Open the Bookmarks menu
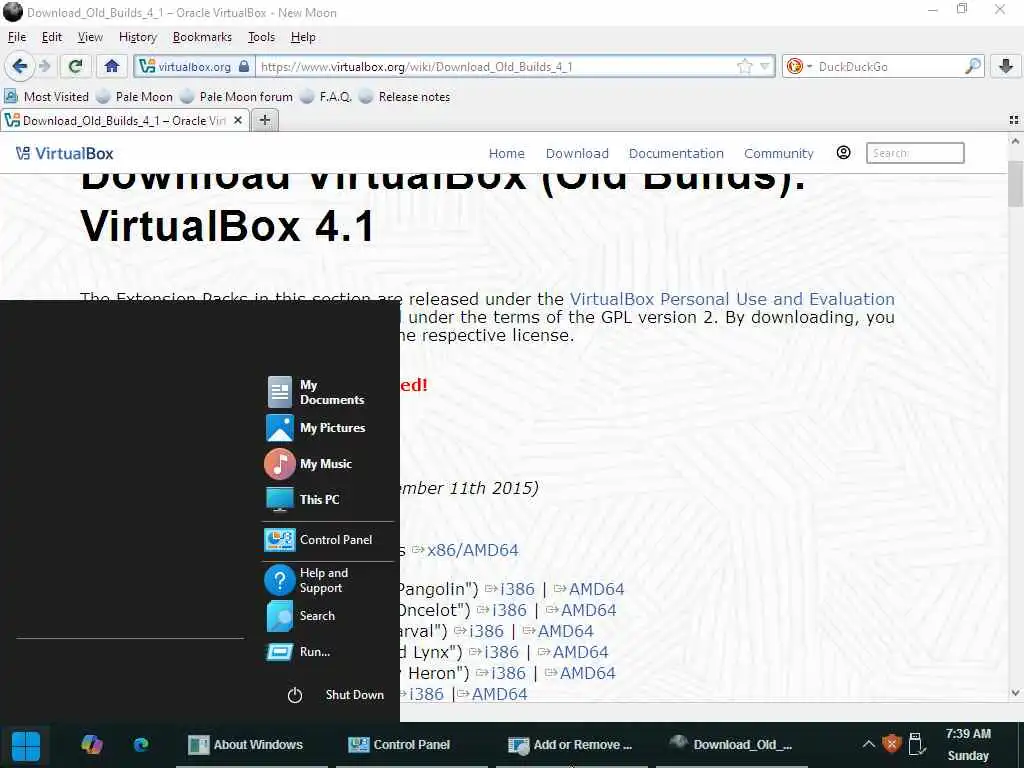Viewport: 1024px width, 768px height. click(202, 37)
